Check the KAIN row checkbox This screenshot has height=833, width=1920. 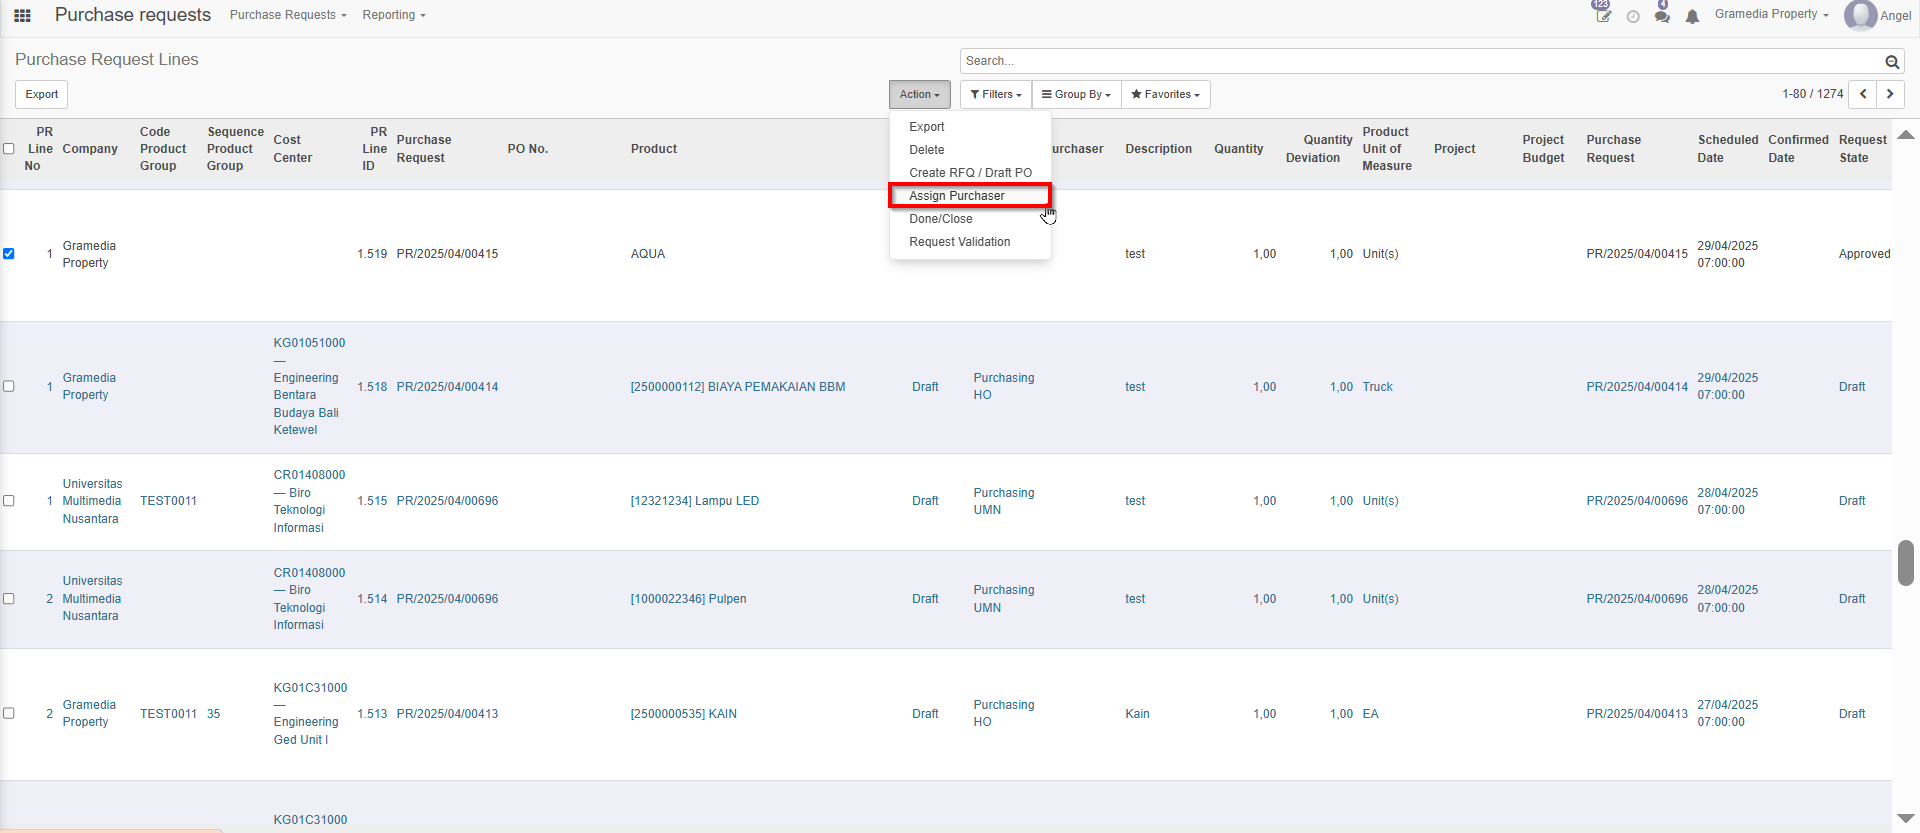pos(9,714)
